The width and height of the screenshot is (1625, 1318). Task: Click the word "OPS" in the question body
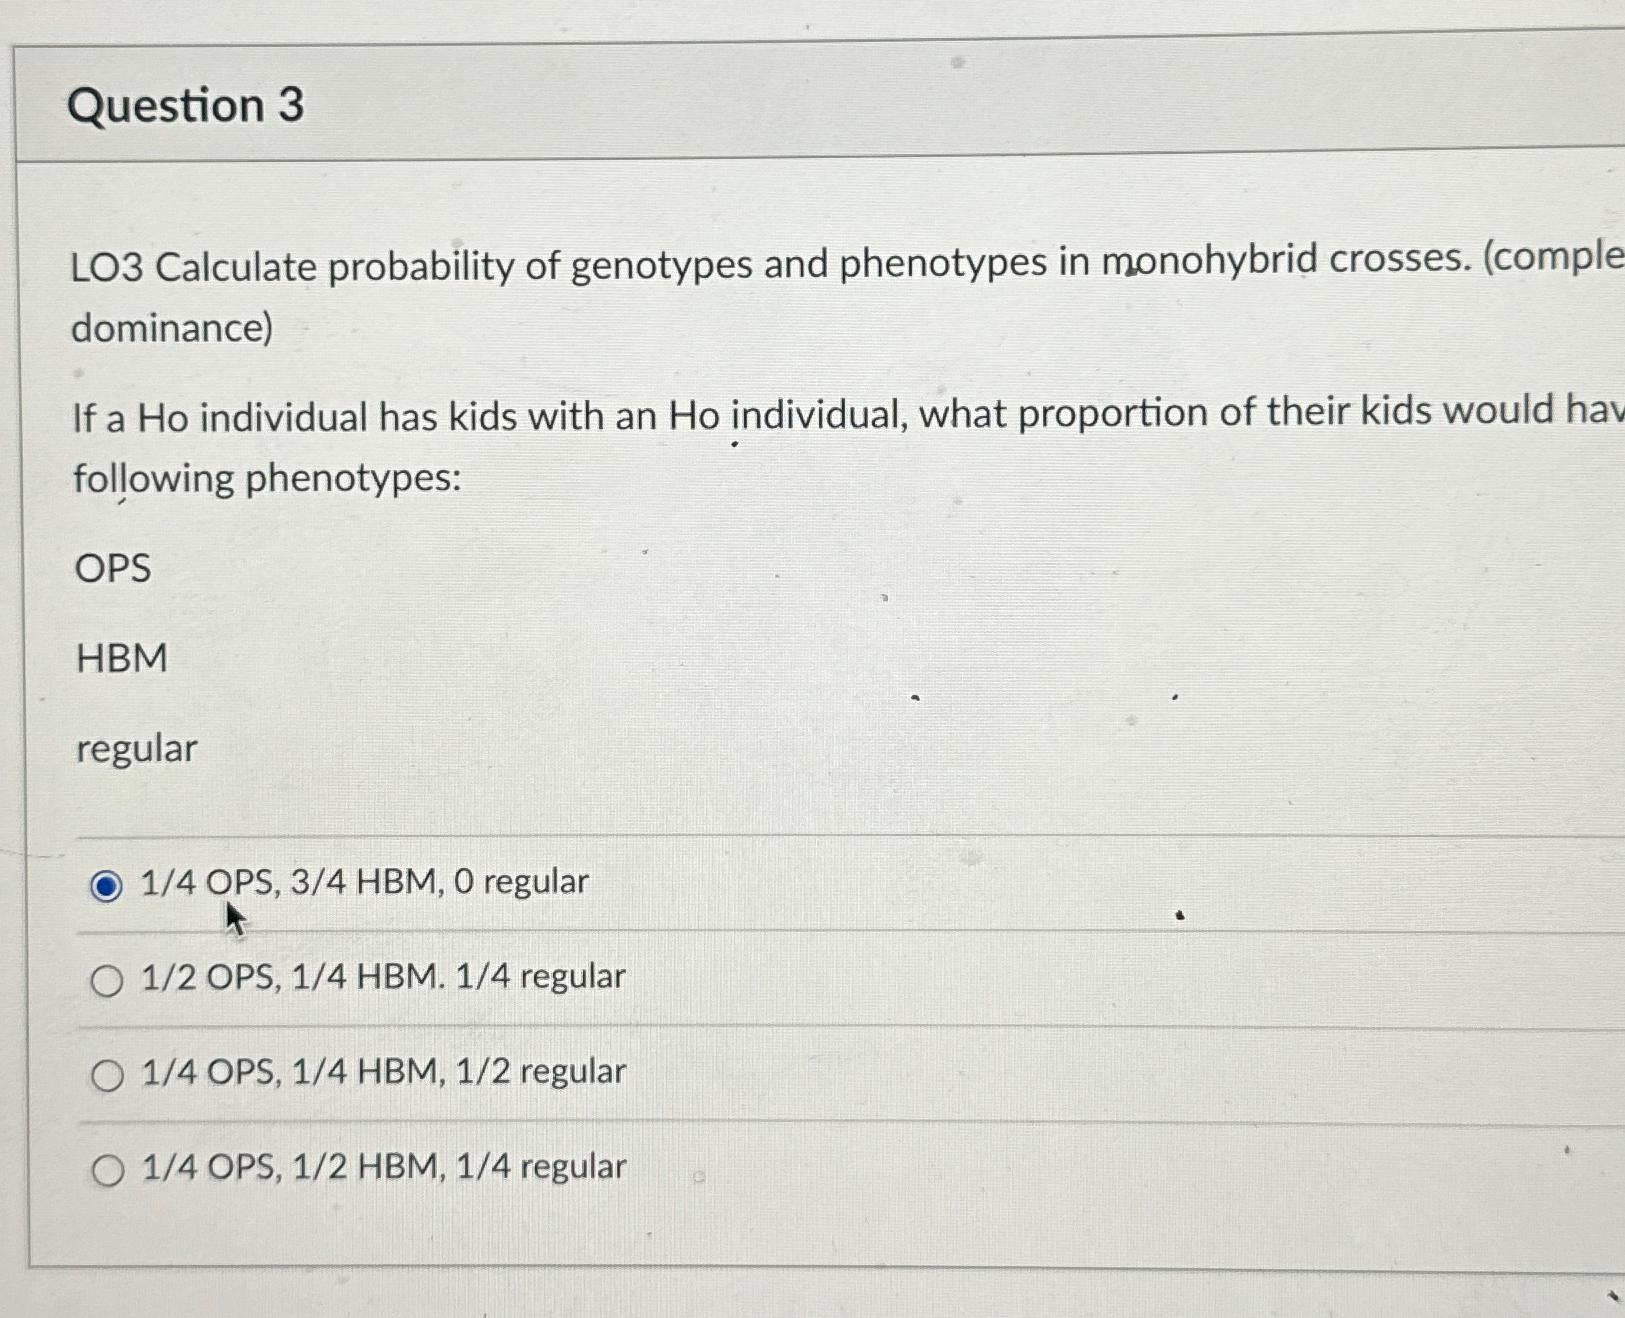point(112,568)
